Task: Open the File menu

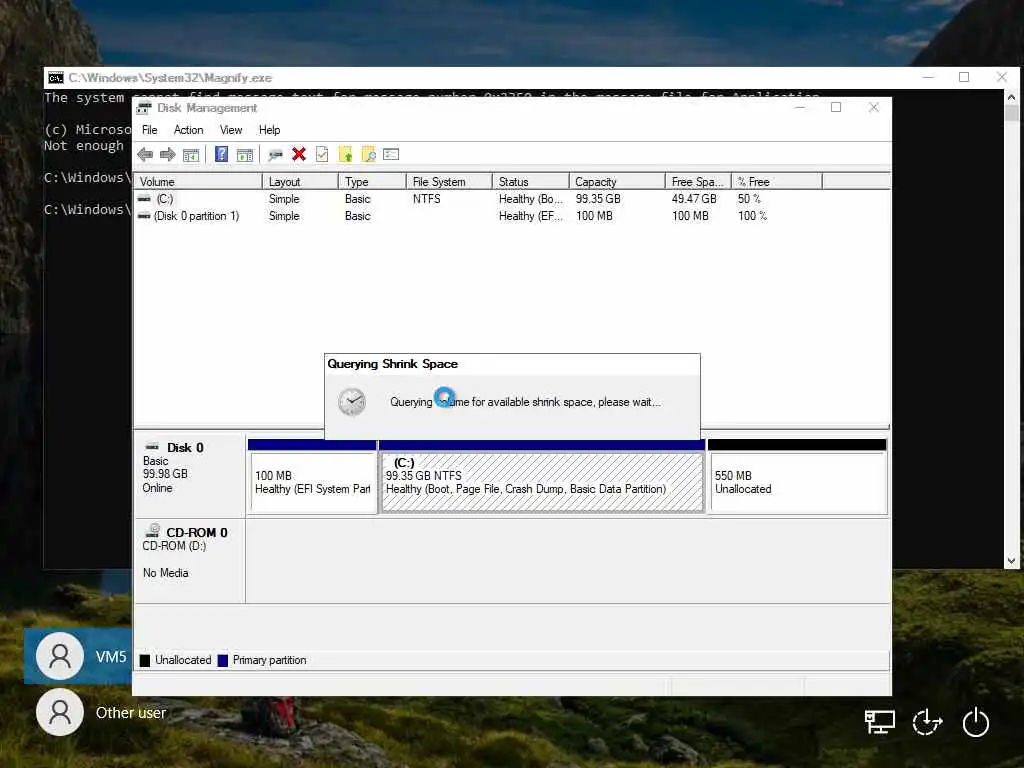Action: tap(150, 130)
